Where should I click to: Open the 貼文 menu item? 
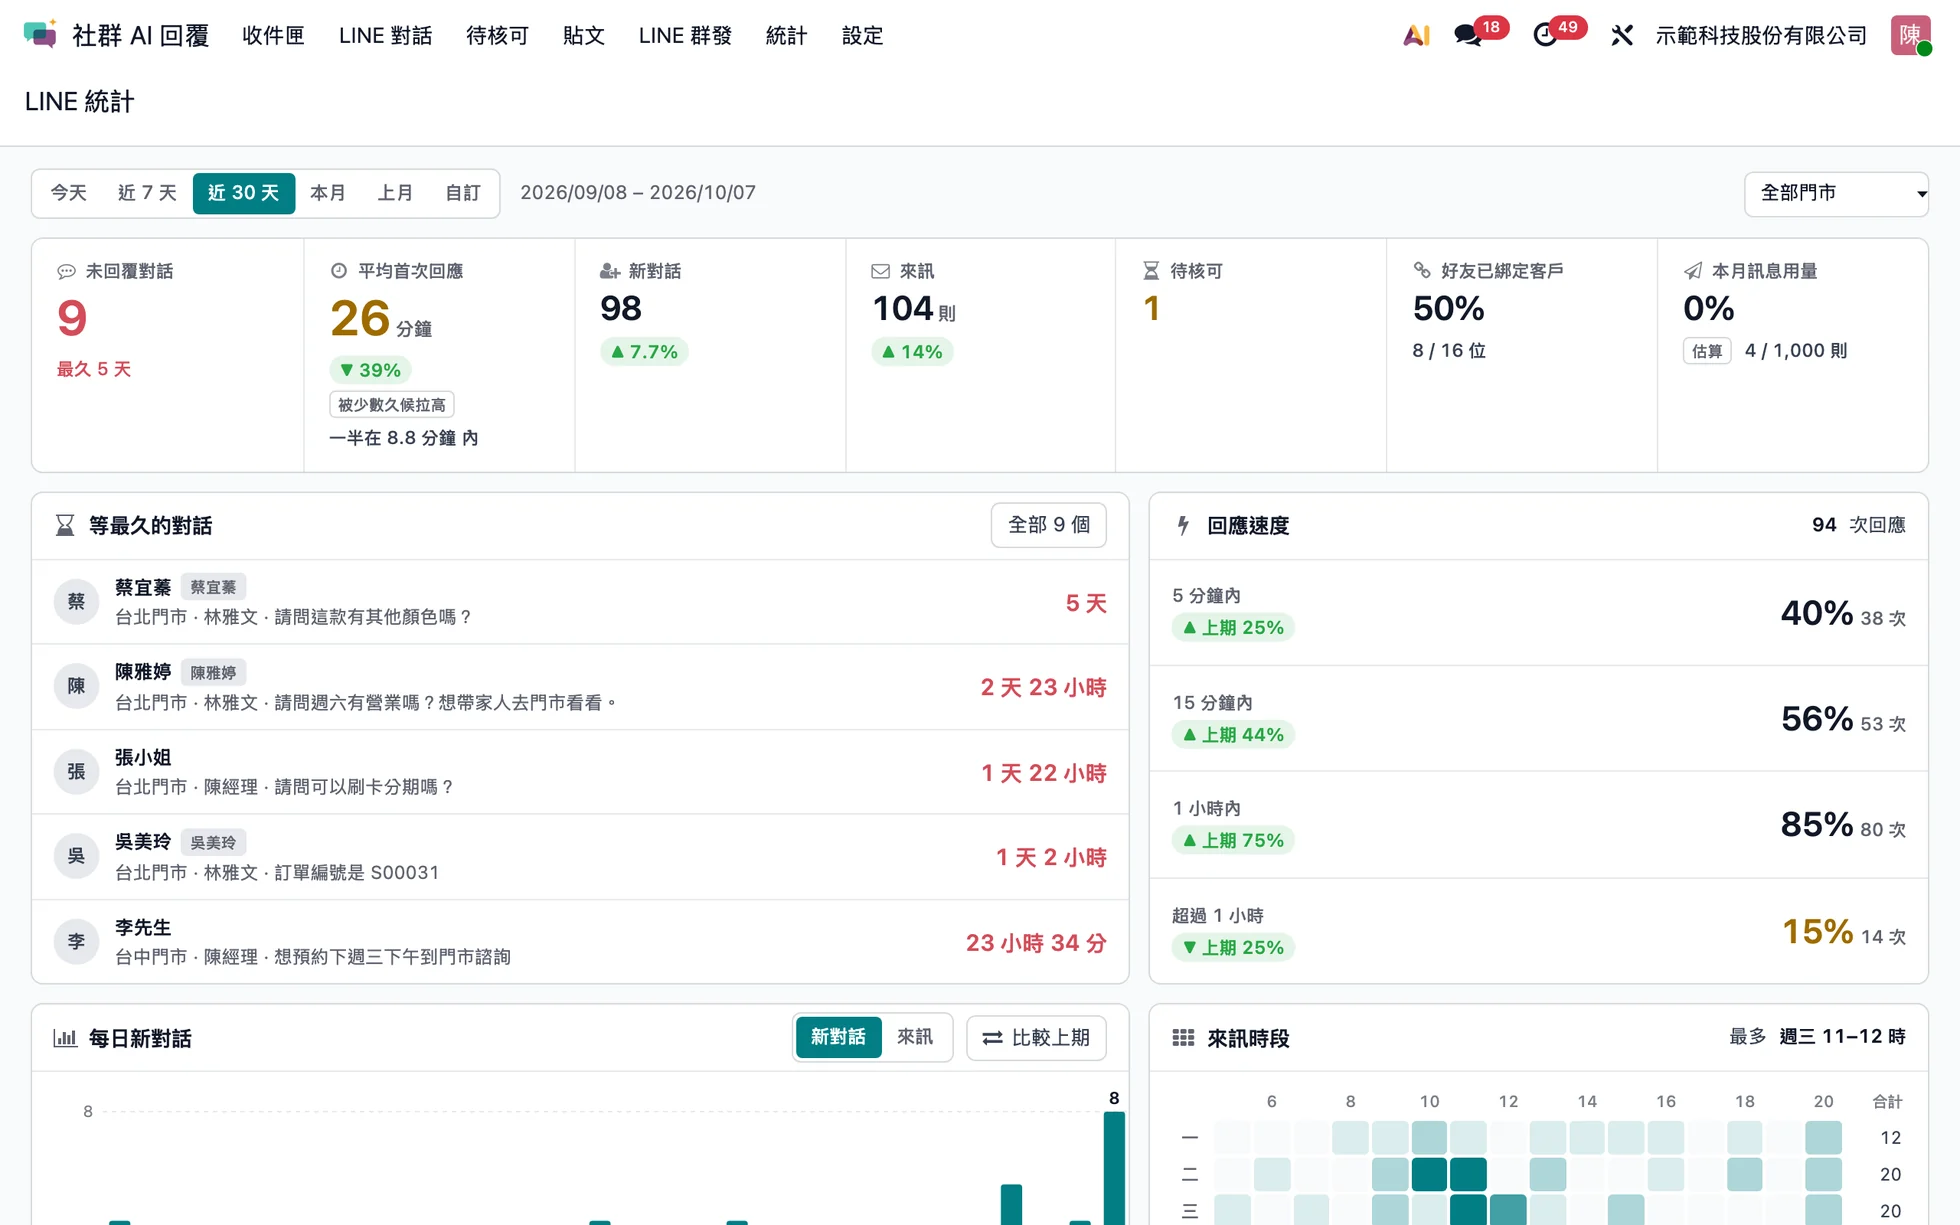584,35
